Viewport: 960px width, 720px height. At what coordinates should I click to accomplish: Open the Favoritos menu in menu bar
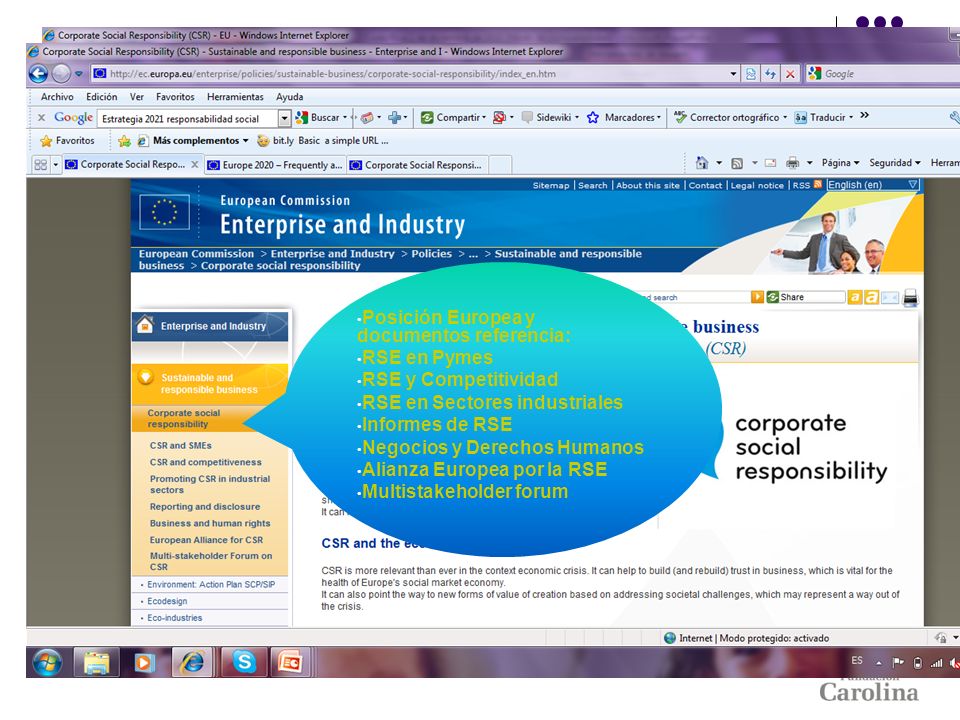pyautogui.click(x=175, y=97)
